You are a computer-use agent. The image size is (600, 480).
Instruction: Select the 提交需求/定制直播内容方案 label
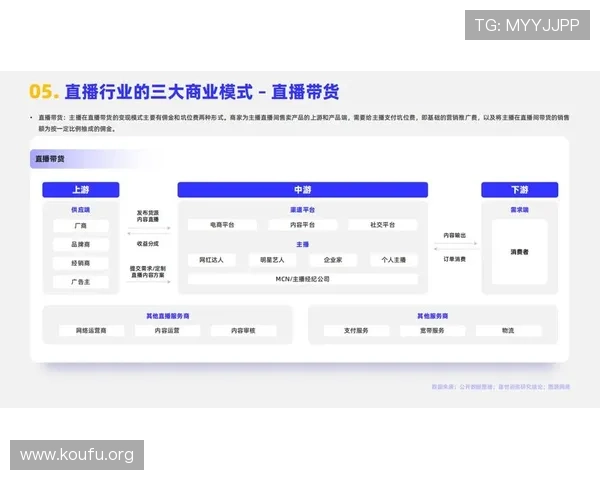point(148,272)
